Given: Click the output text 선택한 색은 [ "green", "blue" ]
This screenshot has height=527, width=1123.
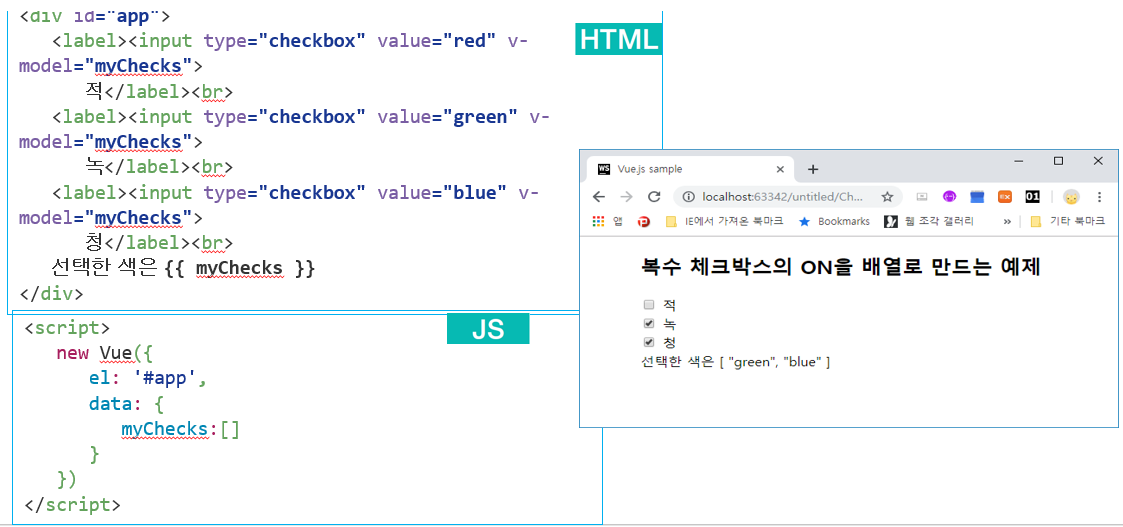Looking at the screenshot, I should tap(736, 362).
